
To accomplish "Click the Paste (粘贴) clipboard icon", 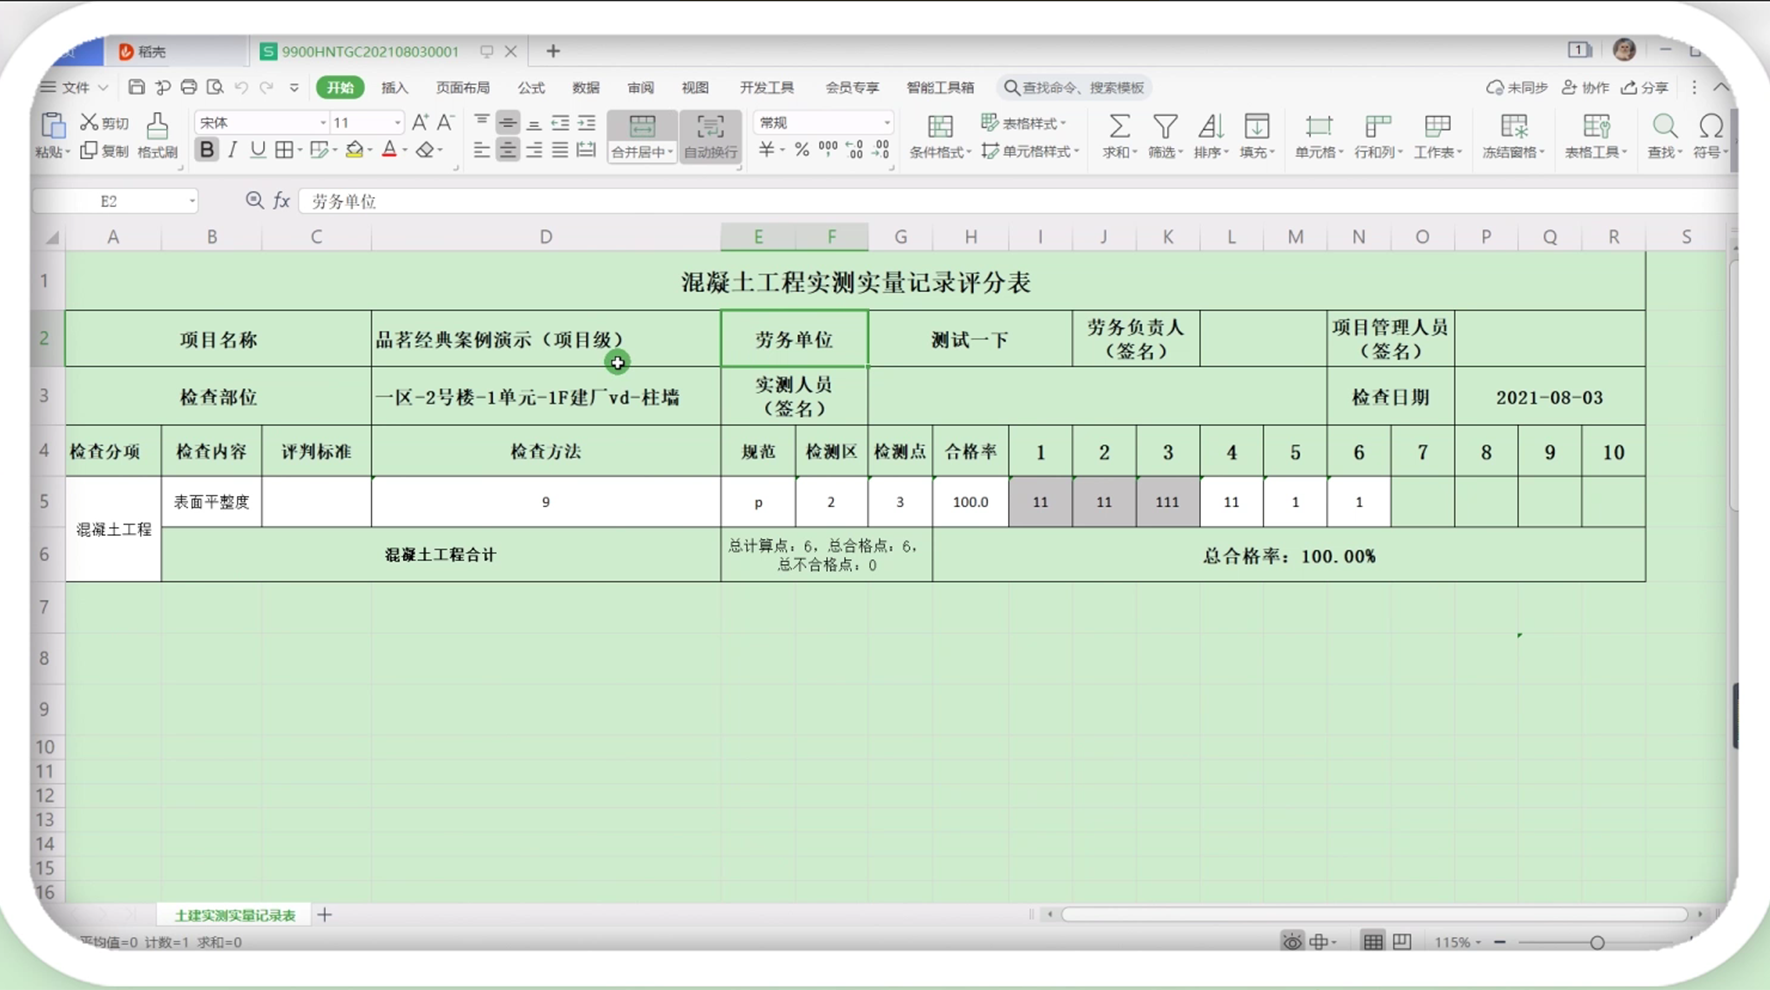I will (52, 125).
